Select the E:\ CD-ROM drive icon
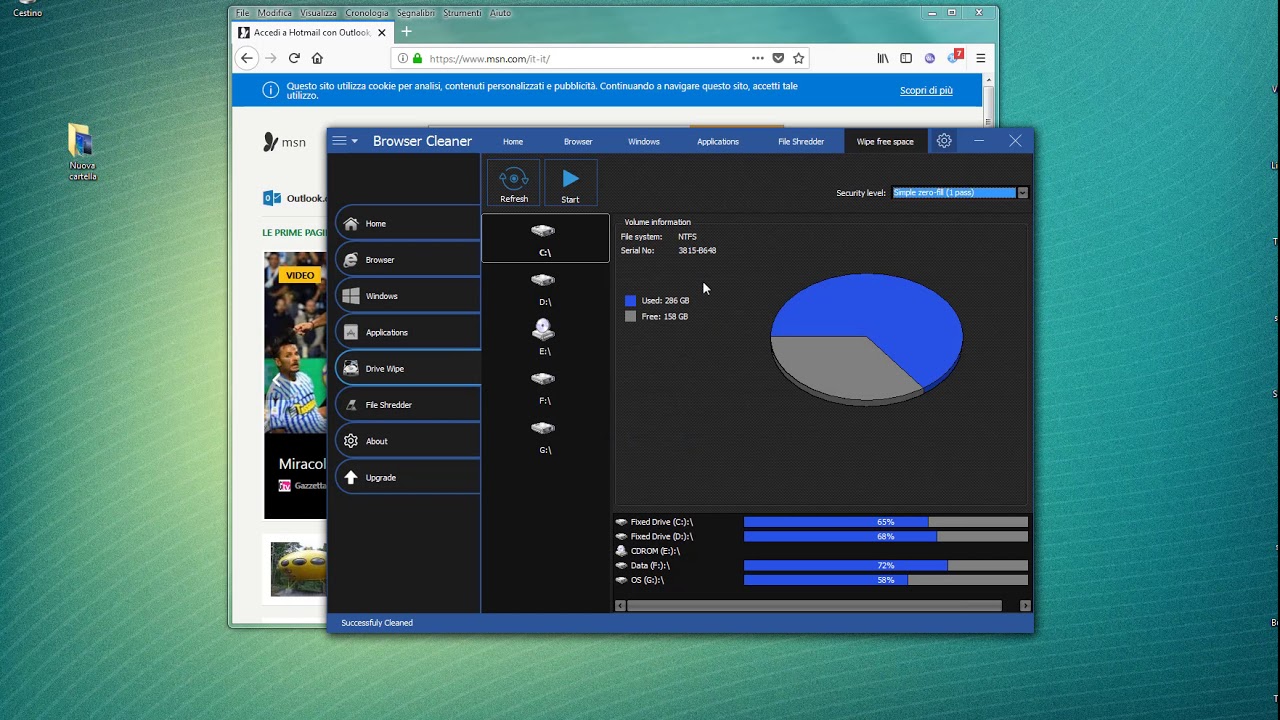 coord(543,329)
